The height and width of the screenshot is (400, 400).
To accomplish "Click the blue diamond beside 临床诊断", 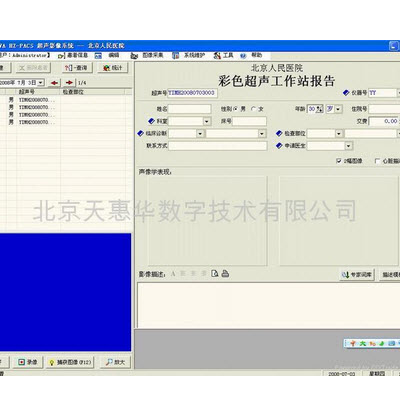I will pos(140,133).
